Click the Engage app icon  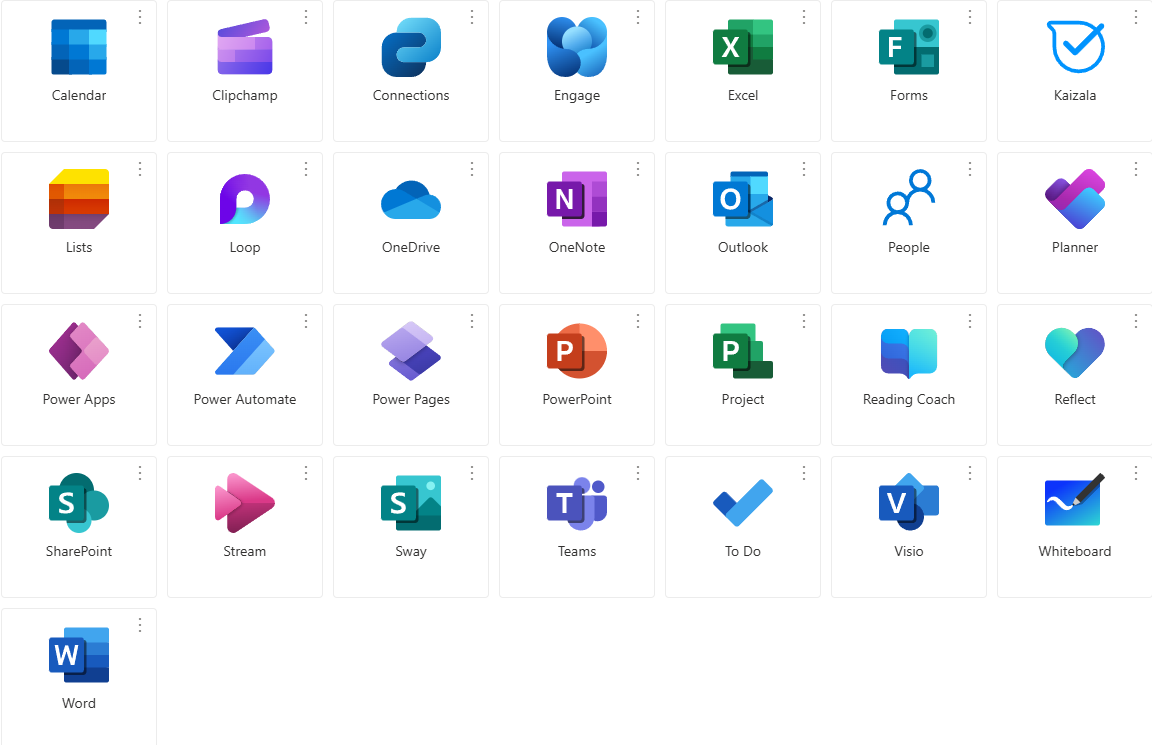577,47
